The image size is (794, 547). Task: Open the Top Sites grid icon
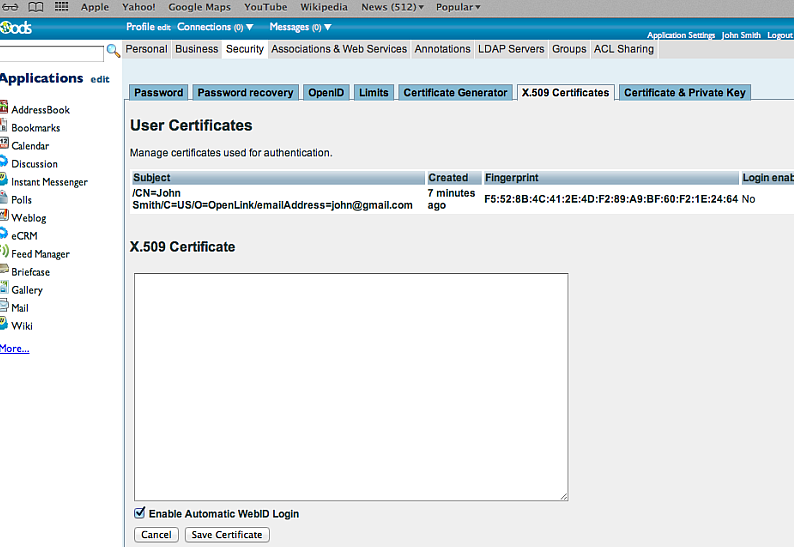coord(62,7)
